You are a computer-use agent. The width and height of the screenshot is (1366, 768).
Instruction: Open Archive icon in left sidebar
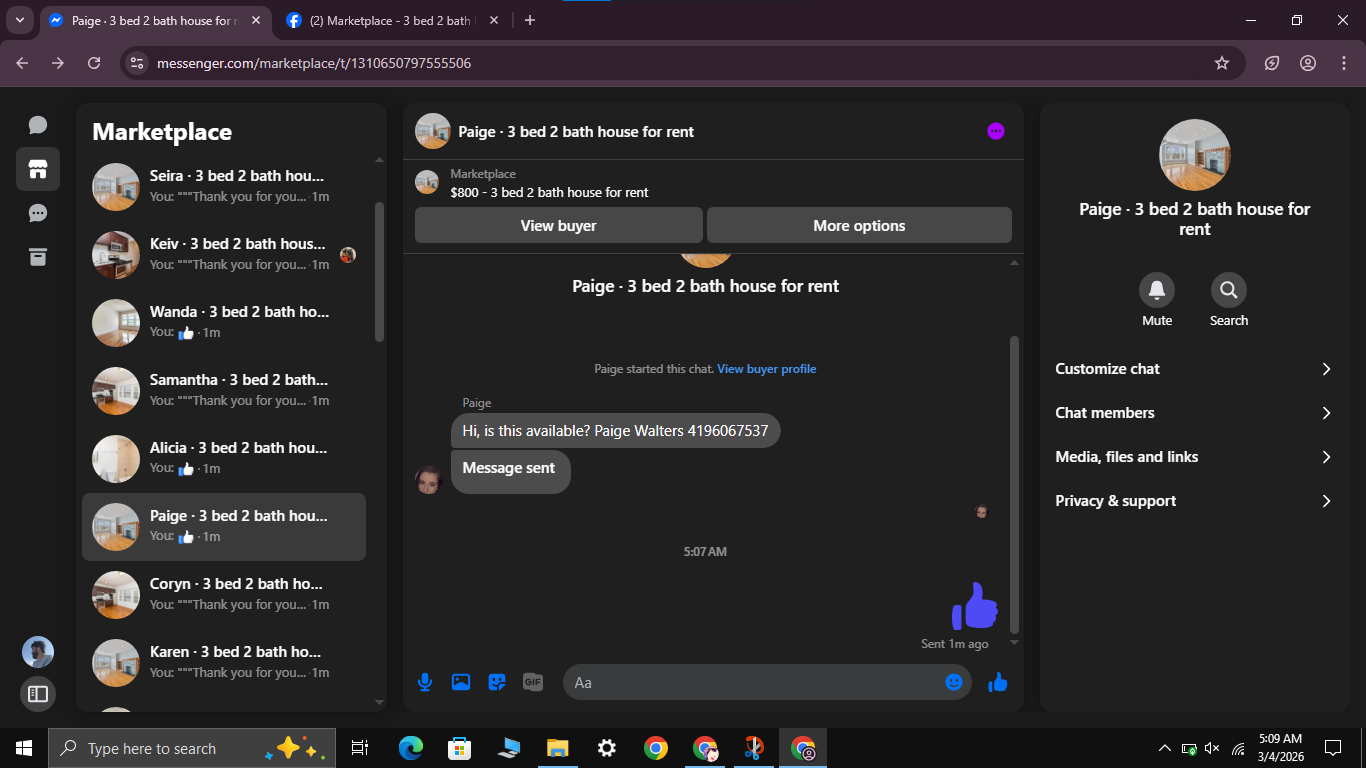coord(38,257)
